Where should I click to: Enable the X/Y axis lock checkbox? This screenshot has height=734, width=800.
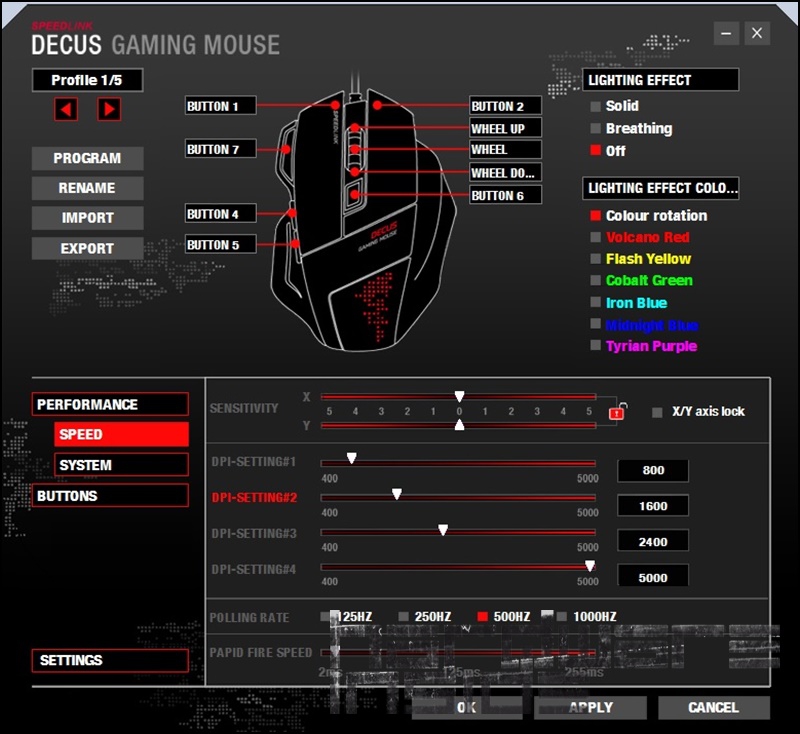click(657, 412)
